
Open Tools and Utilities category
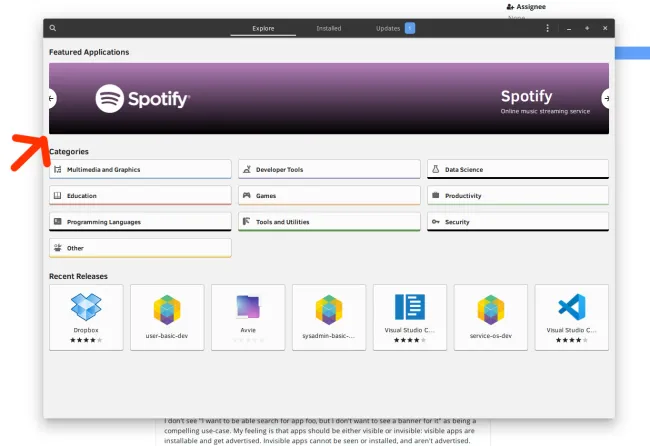[x=329, y=222]
